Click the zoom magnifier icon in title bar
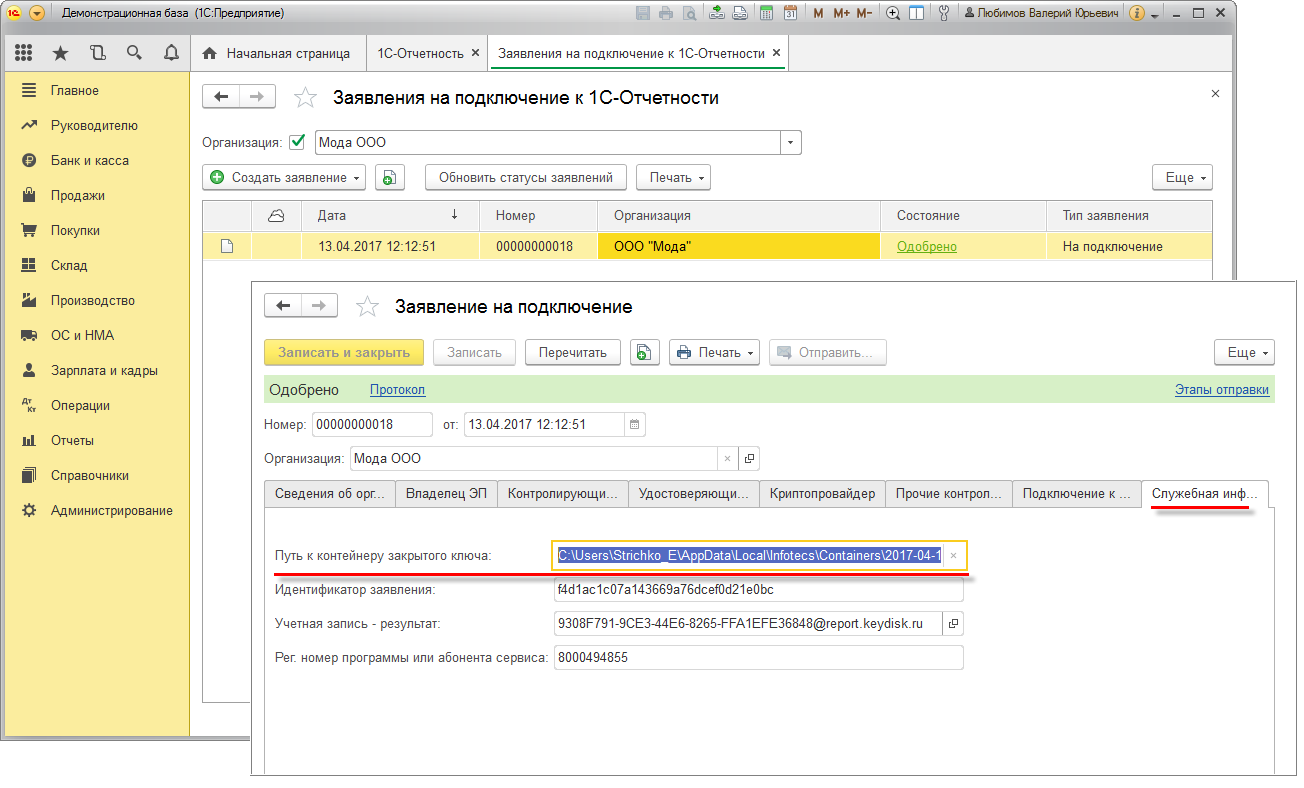The image size is (1304, 788). point(893,13)
